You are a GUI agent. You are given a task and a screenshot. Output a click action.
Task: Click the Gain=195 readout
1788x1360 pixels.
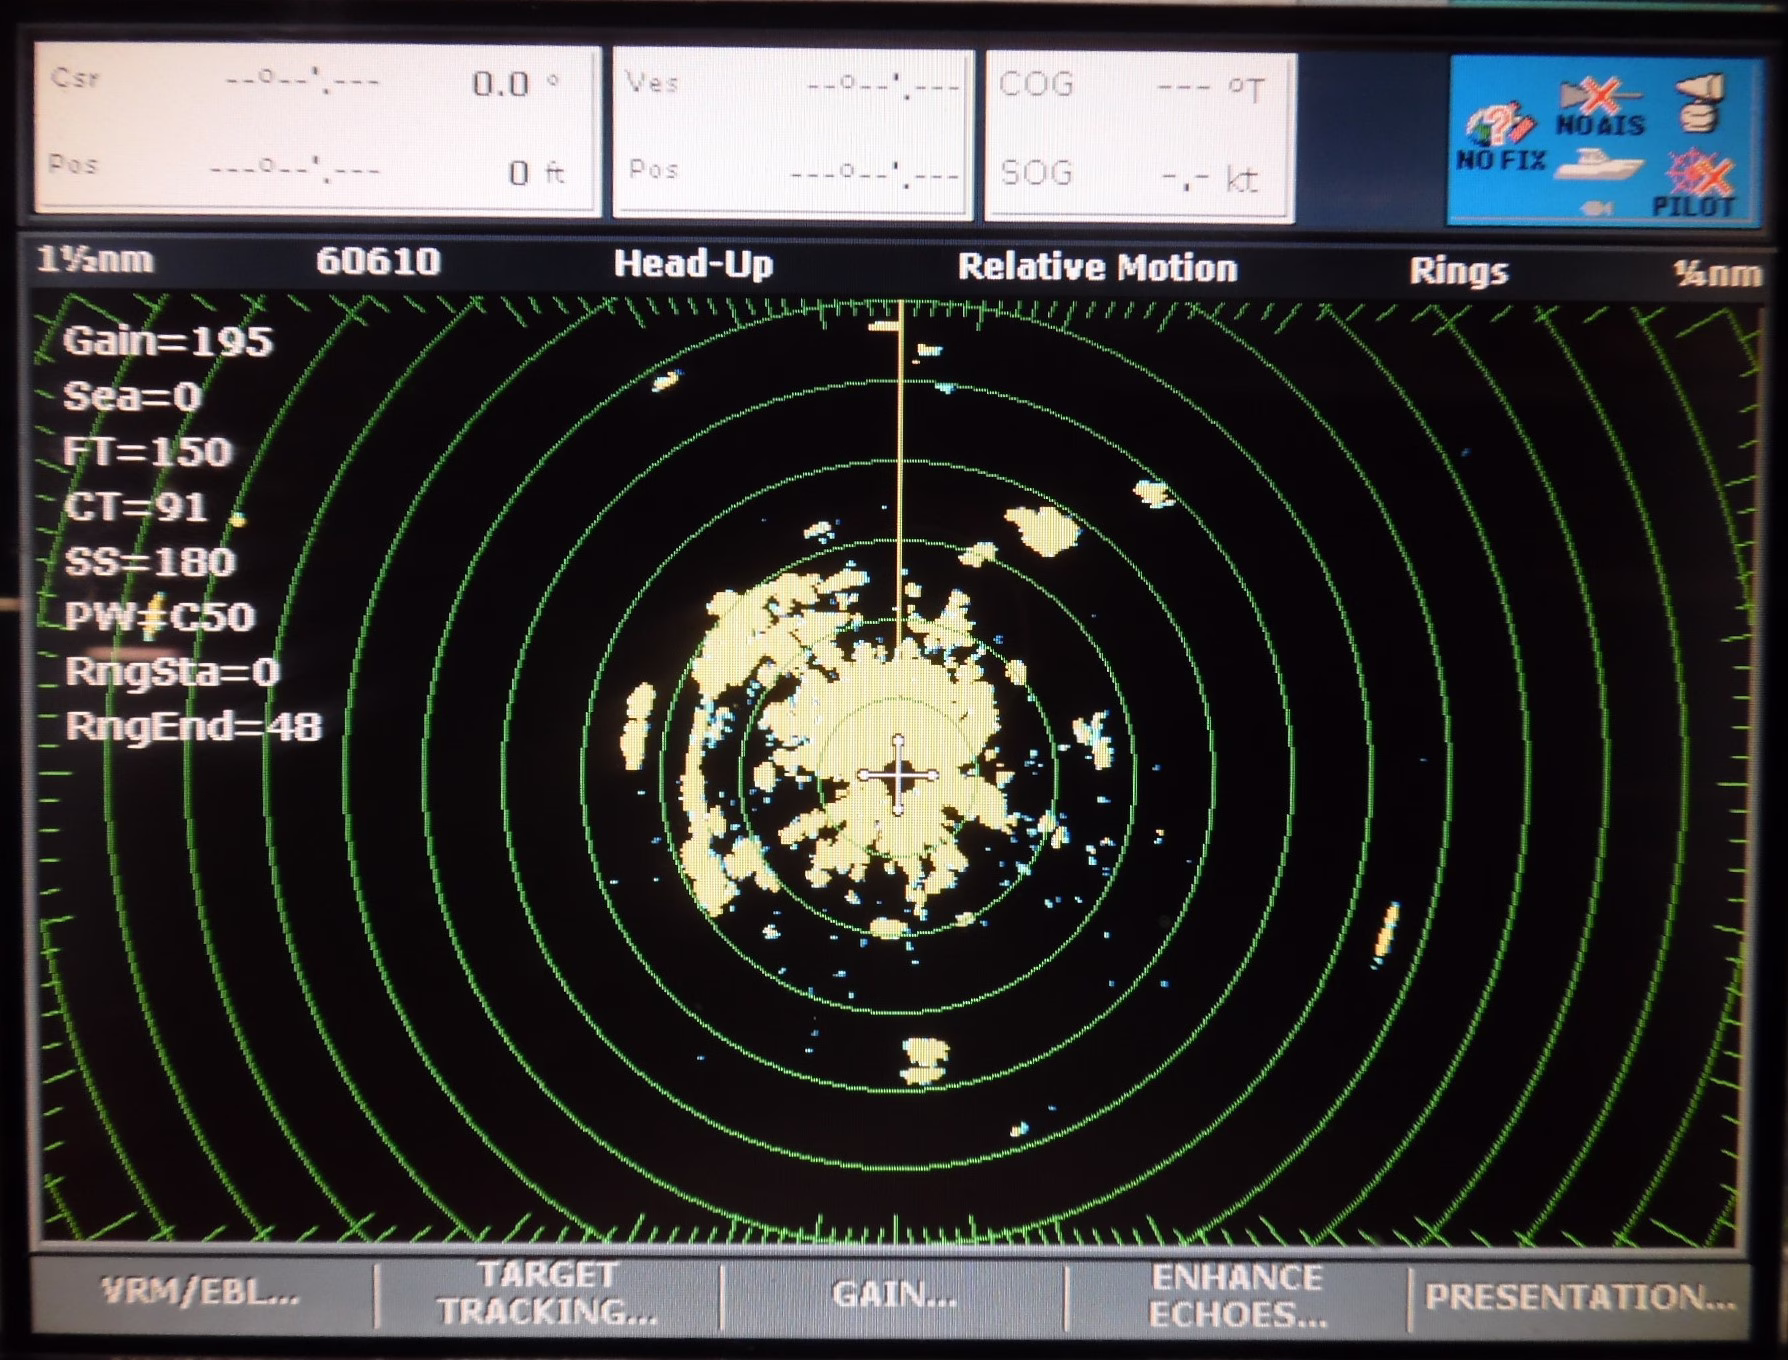[167, 342]
